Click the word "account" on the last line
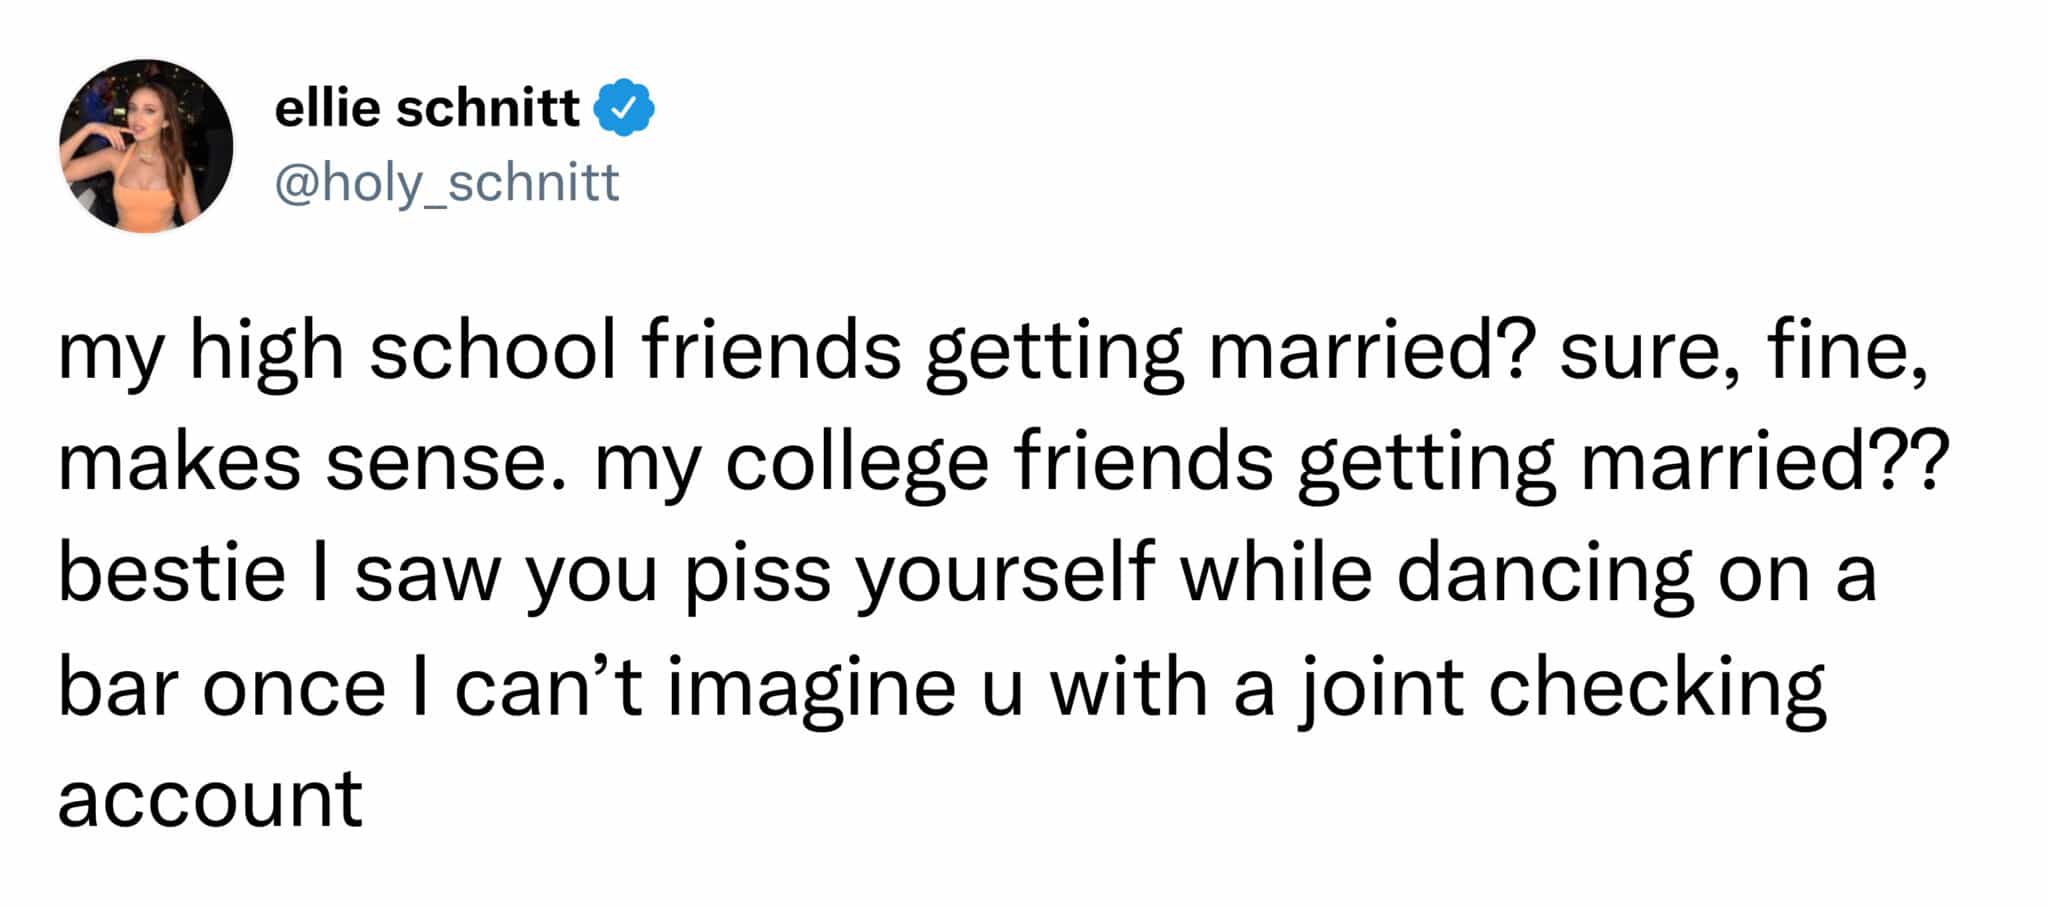 (x=210, y=799)
